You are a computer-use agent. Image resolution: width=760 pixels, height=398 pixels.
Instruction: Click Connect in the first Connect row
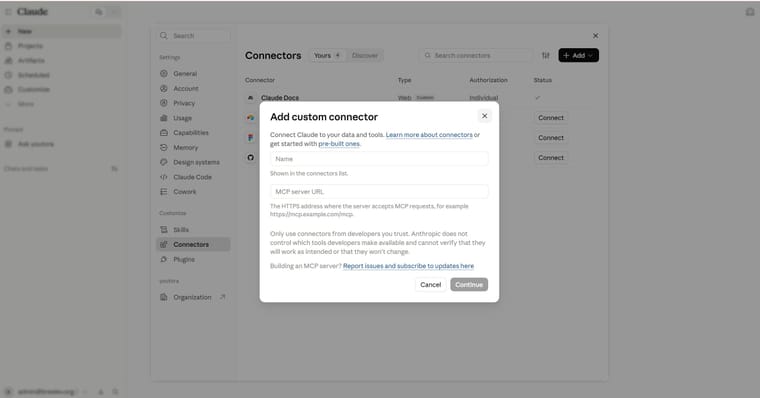(551, 118)
